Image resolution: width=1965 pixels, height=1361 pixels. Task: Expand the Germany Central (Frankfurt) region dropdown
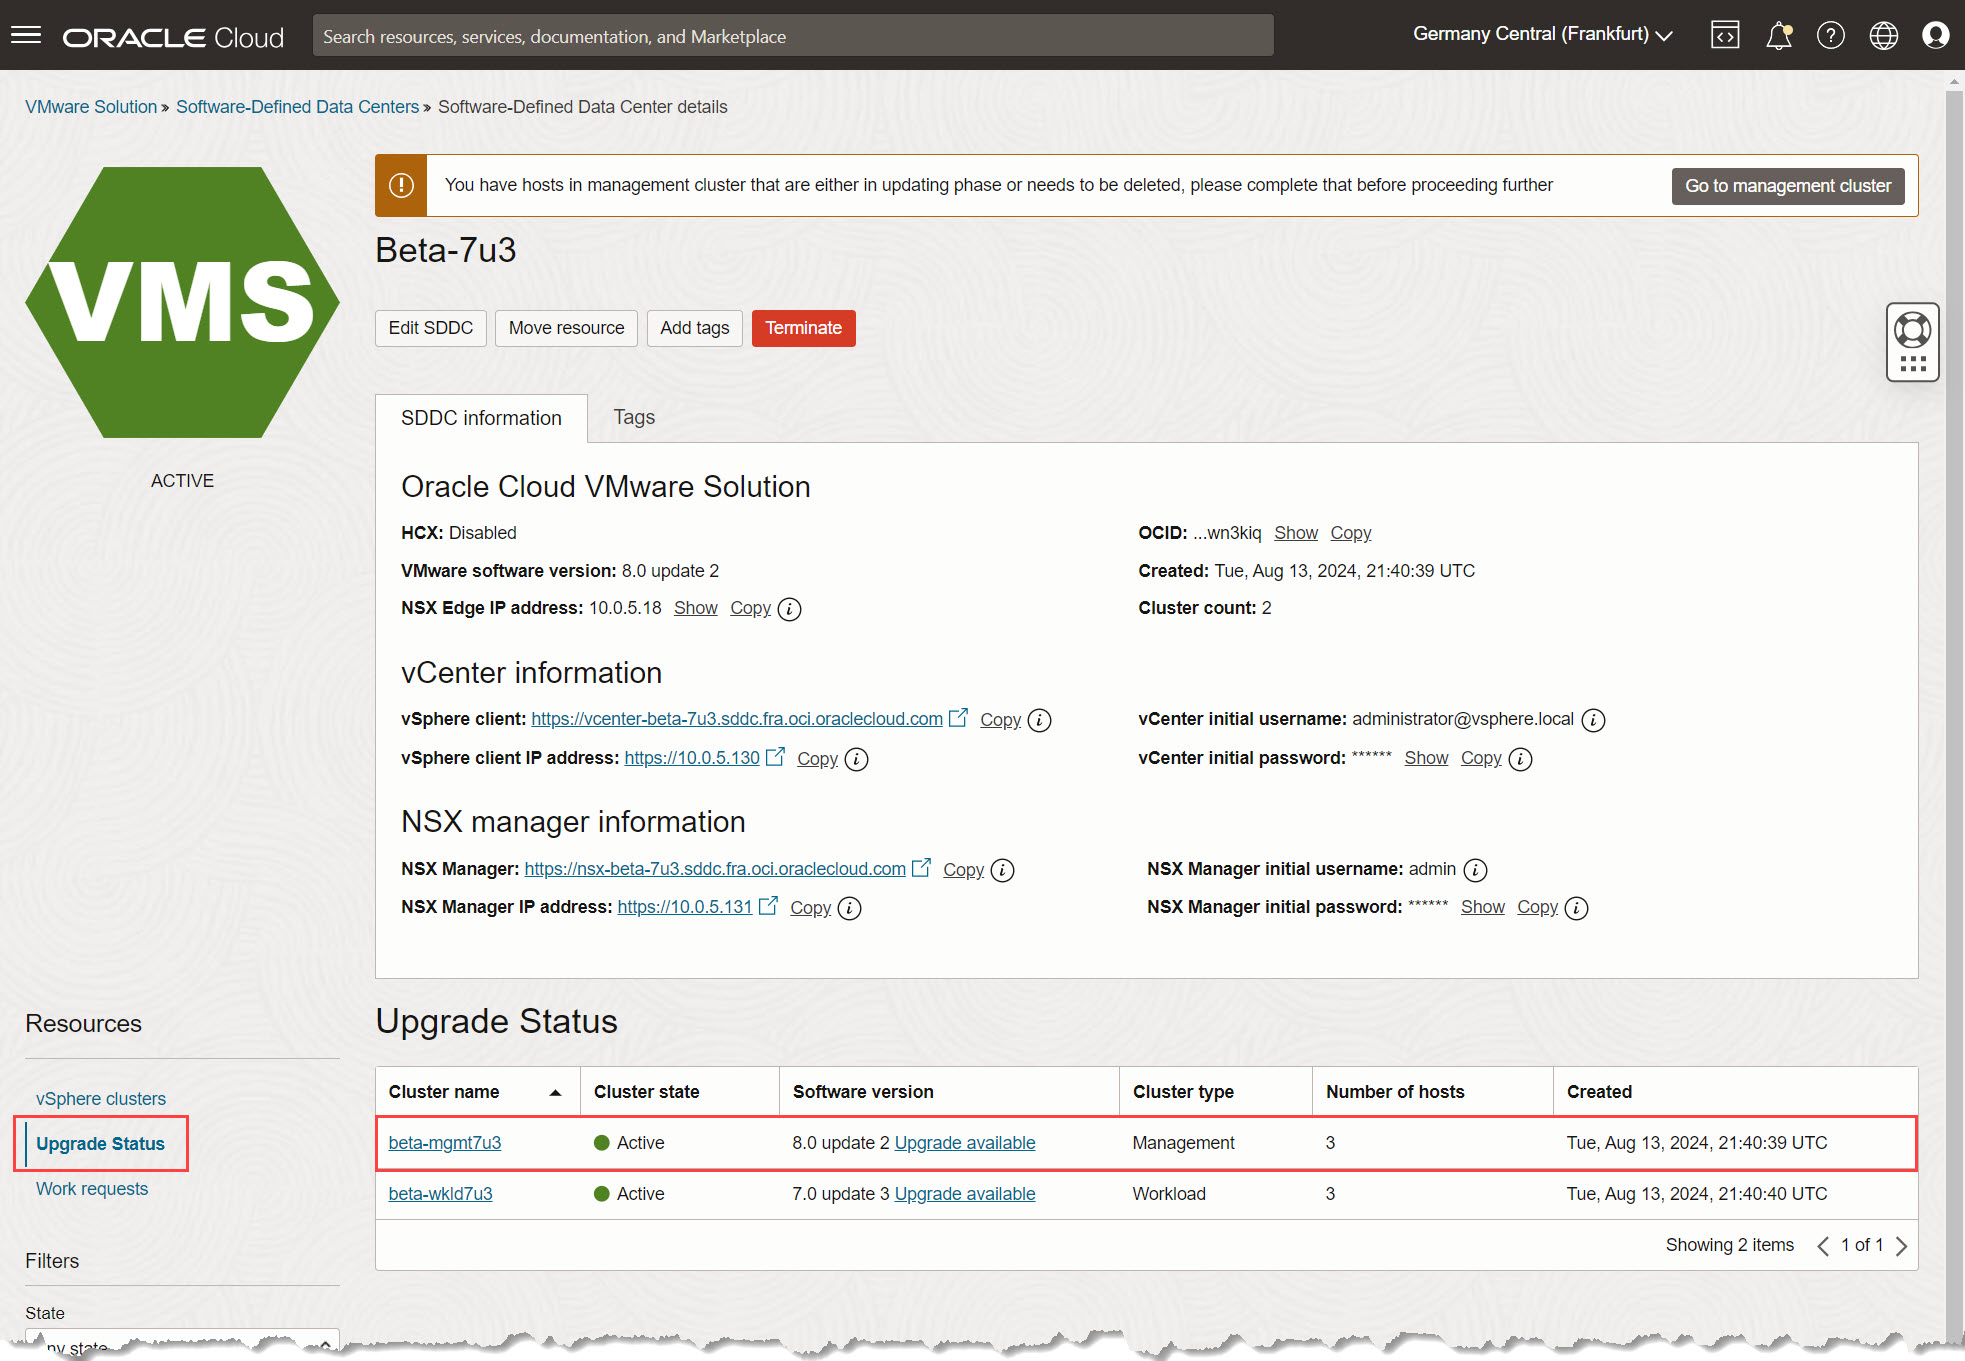click(x=1542, y=34)
